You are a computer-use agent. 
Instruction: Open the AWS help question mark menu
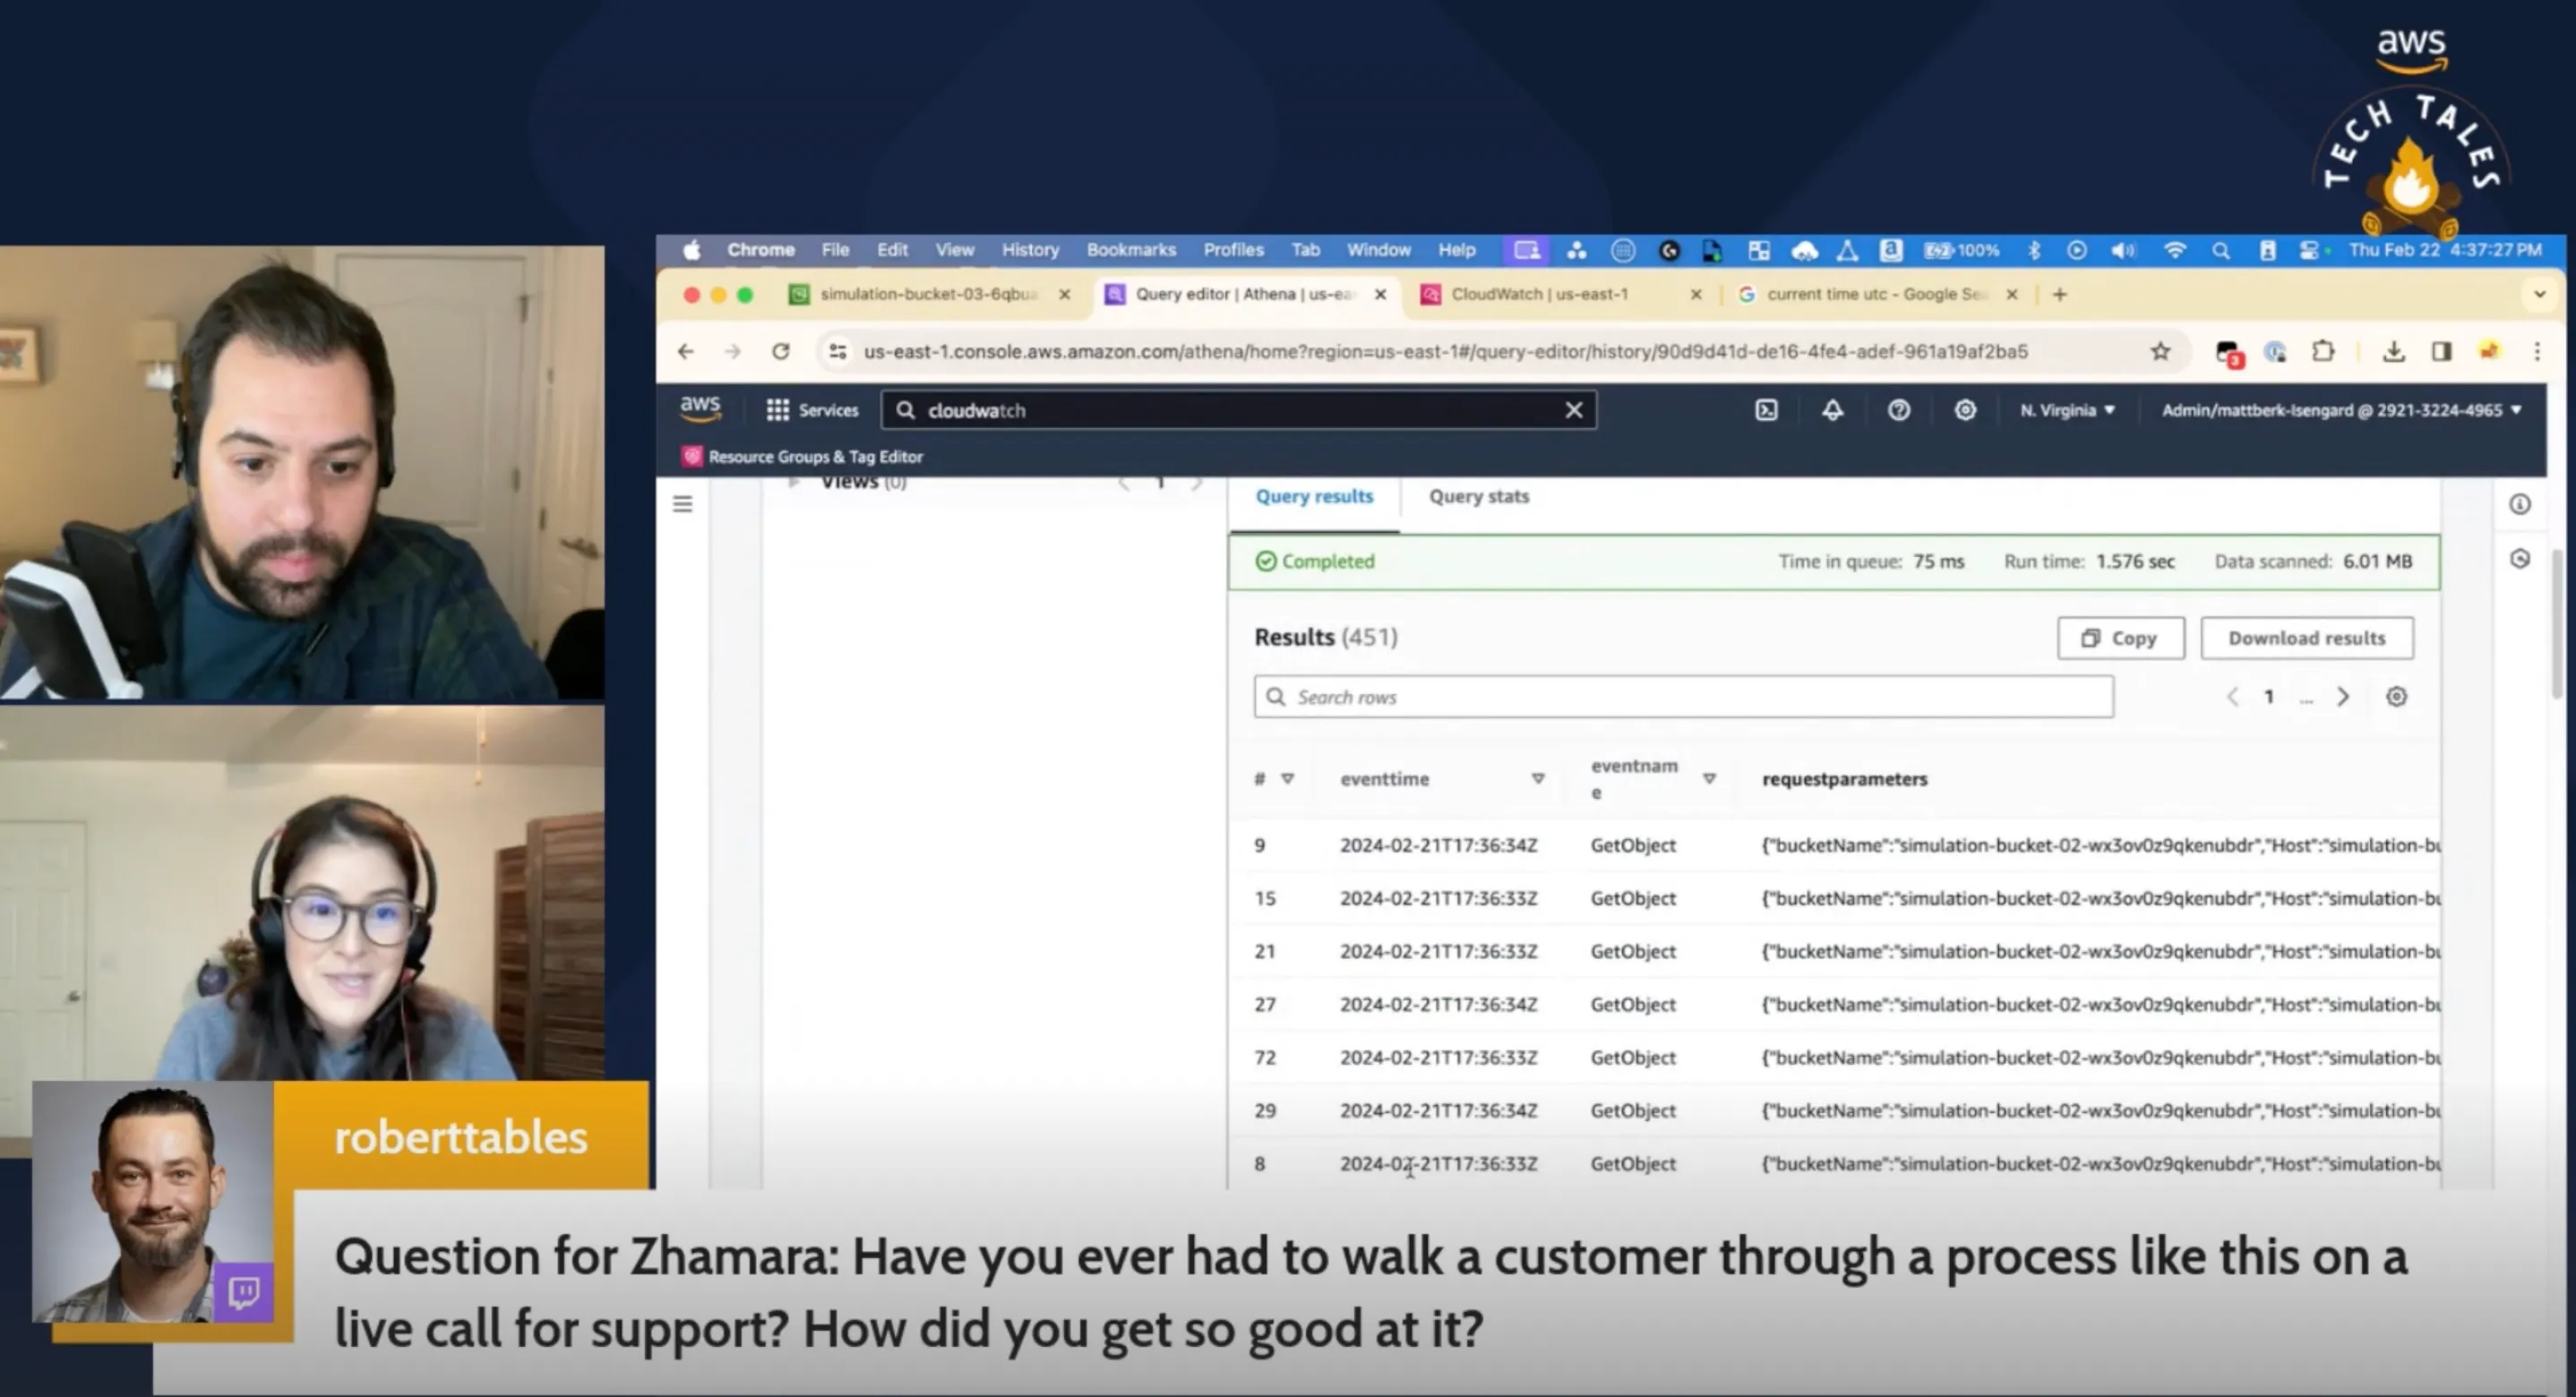[1898, 410]
